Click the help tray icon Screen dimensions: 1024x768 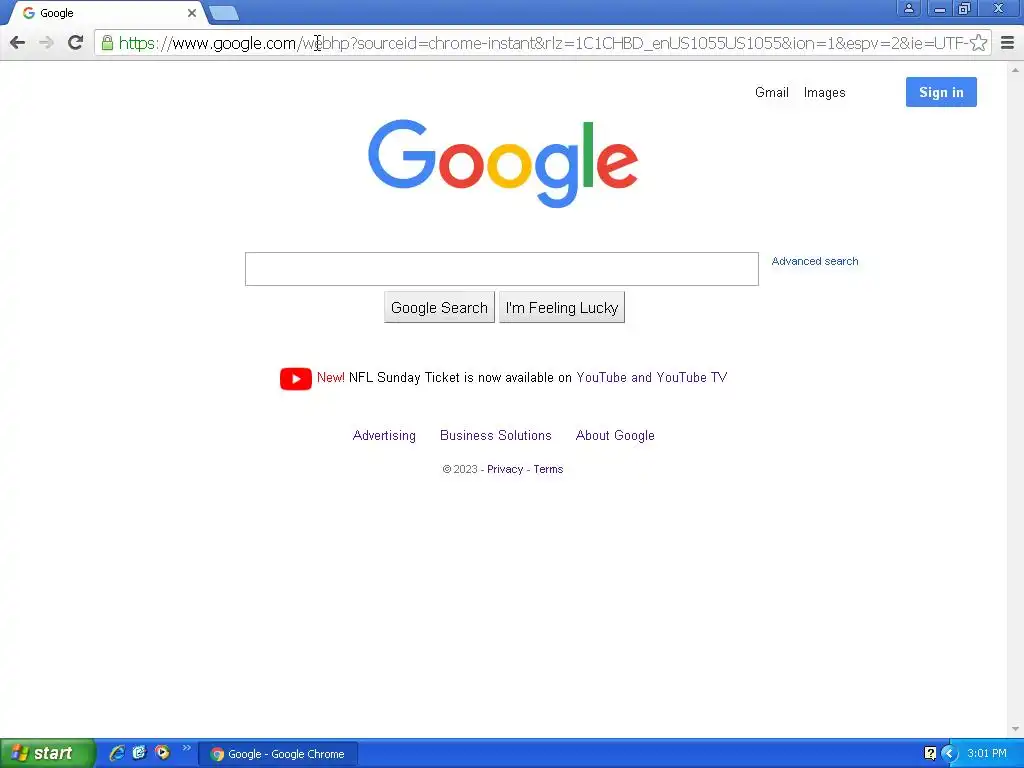tap(930, 754)
